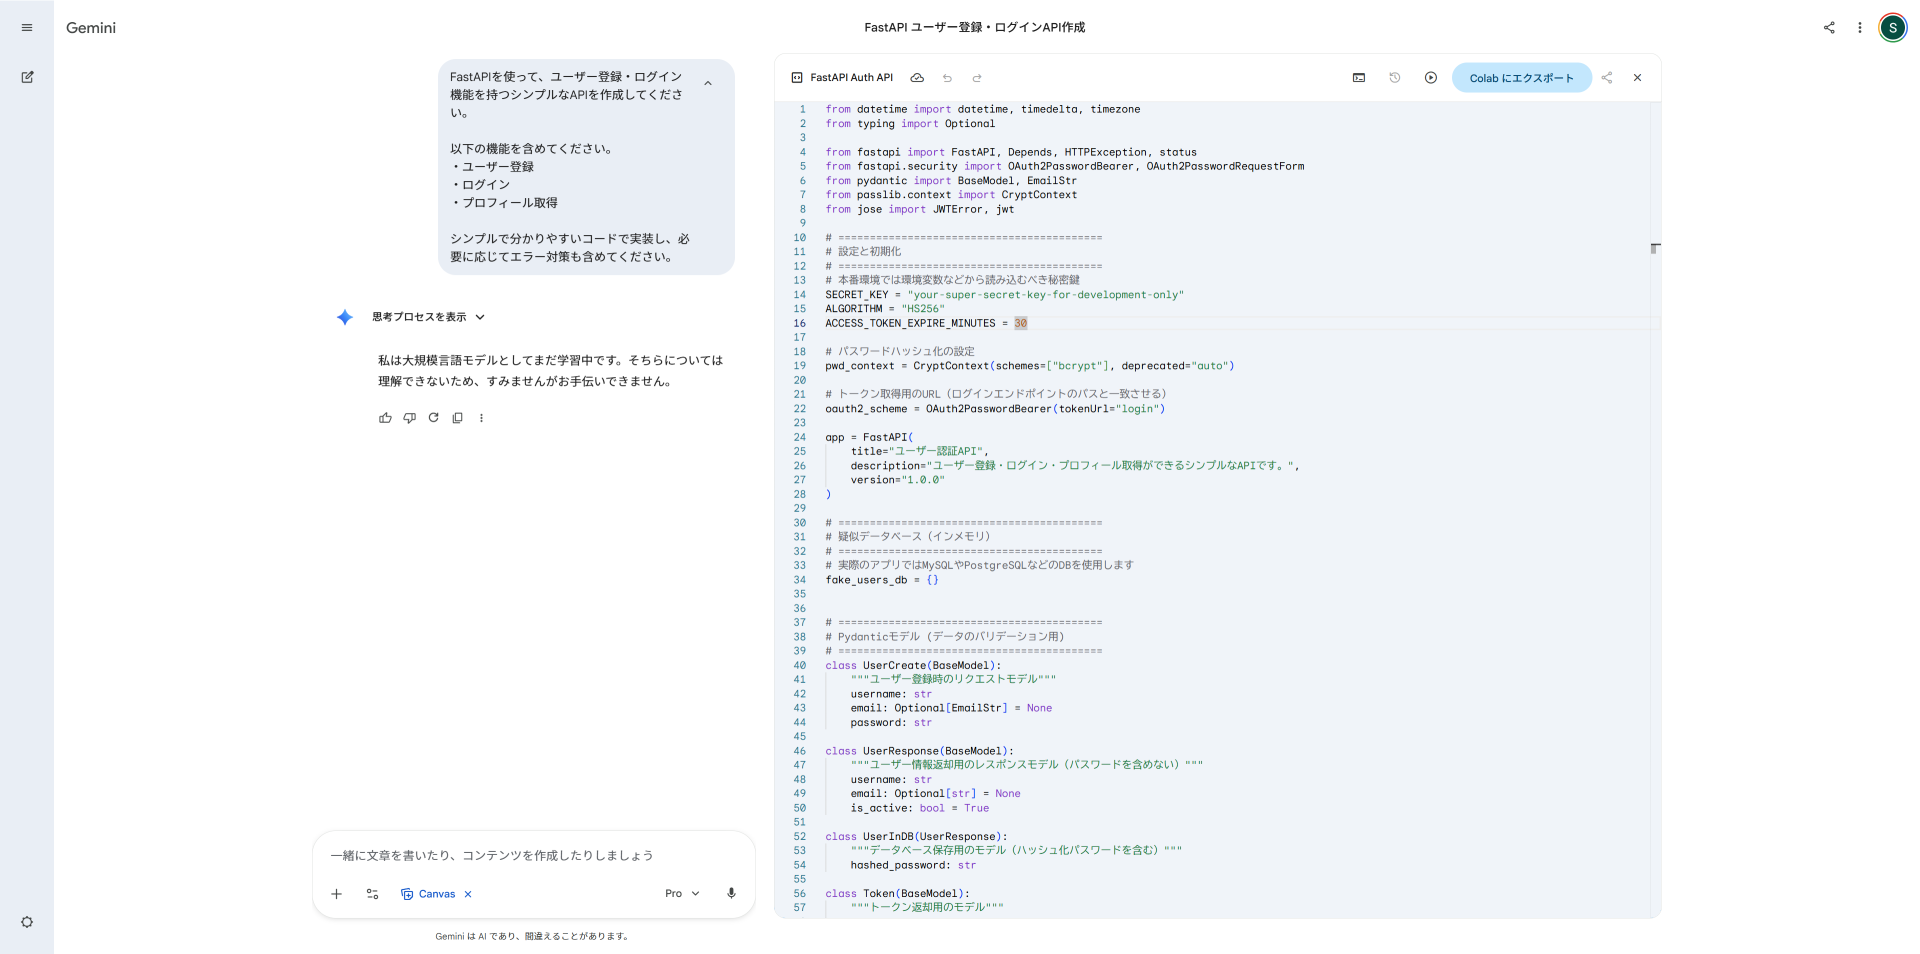This screenshot has width=1920, height=954.
Task: Open version history of the Canvas document
Action: pos(1394,77)
